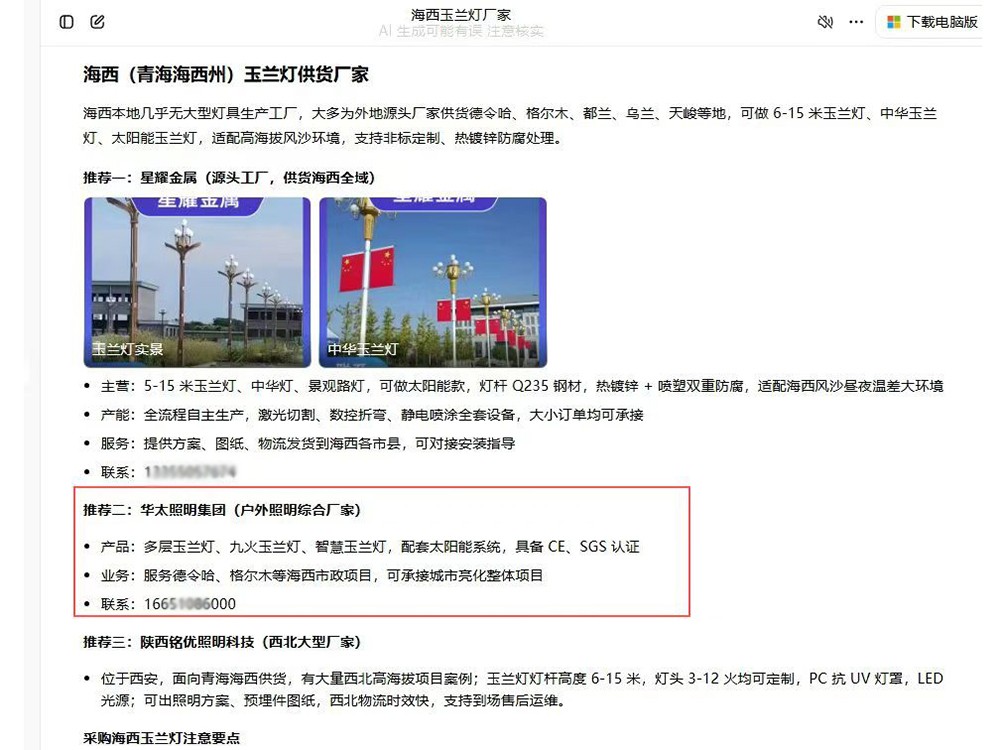This screenshot has width=1000, height=750.
Task: Toggle the sidebar panel icon
Action: tap(66, 22)
